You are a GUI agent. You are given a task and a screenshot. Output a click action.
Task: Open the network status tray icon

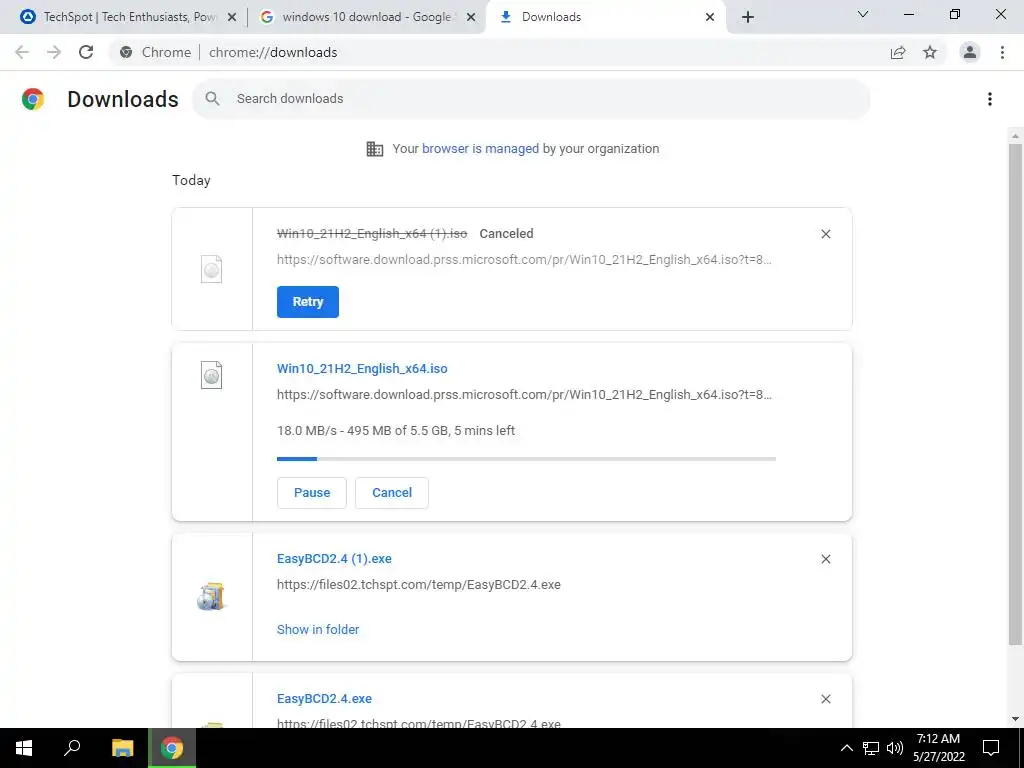pyautogui.click(x=871, y=748)
